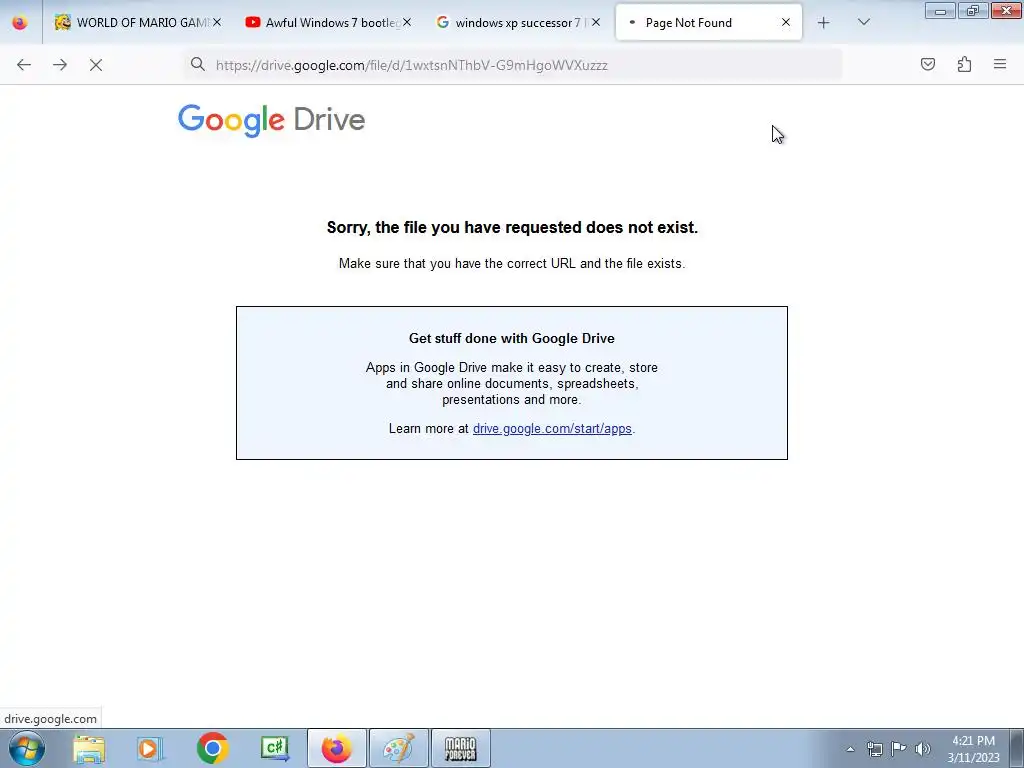Open the C# application taskbar icon
The height and width of the screenshot is (768, 1024).
274,748
